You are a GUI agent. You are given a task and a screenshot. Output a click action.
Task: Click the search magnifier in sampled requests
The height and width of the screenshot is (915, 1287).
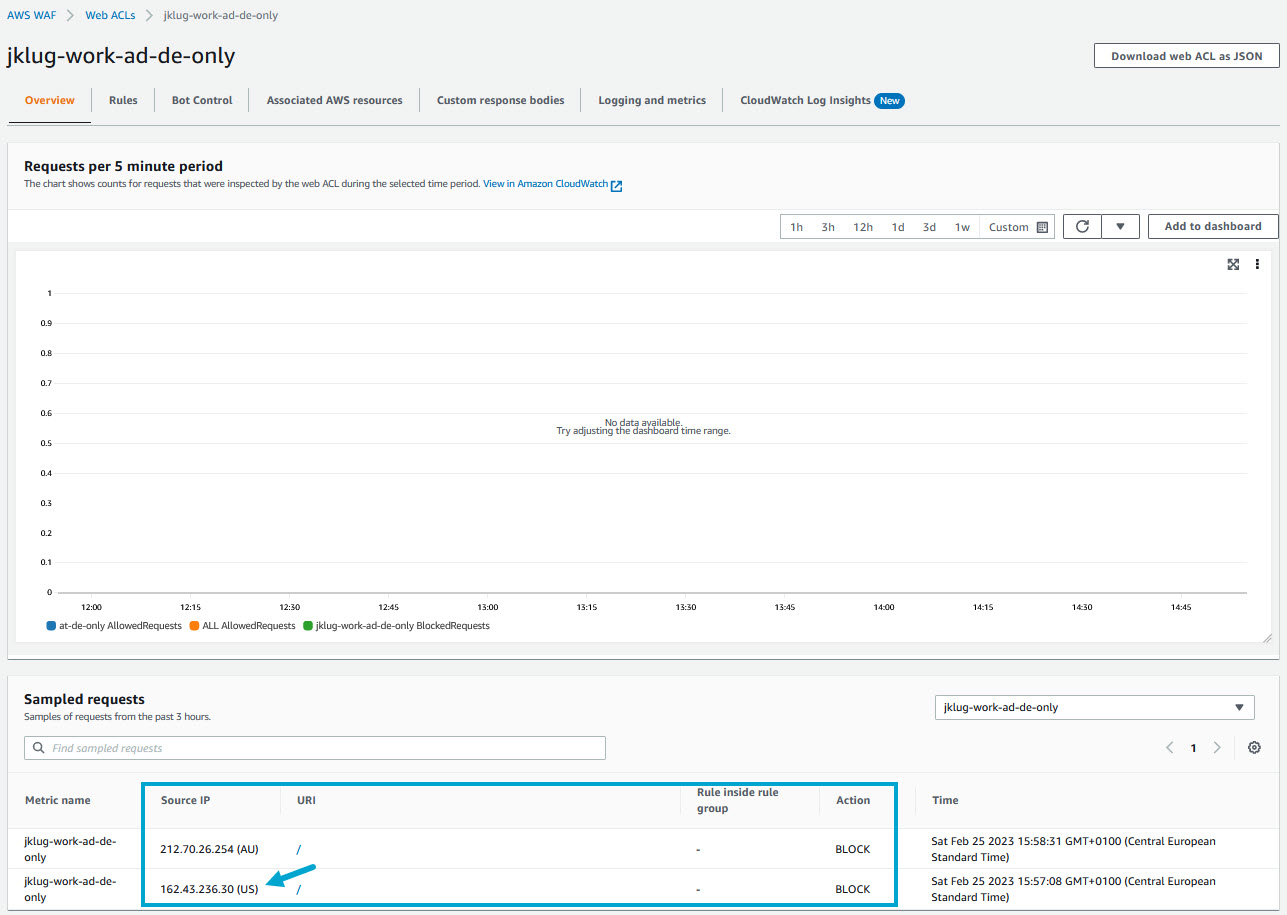pyautogui.click(x=37, y=747)
